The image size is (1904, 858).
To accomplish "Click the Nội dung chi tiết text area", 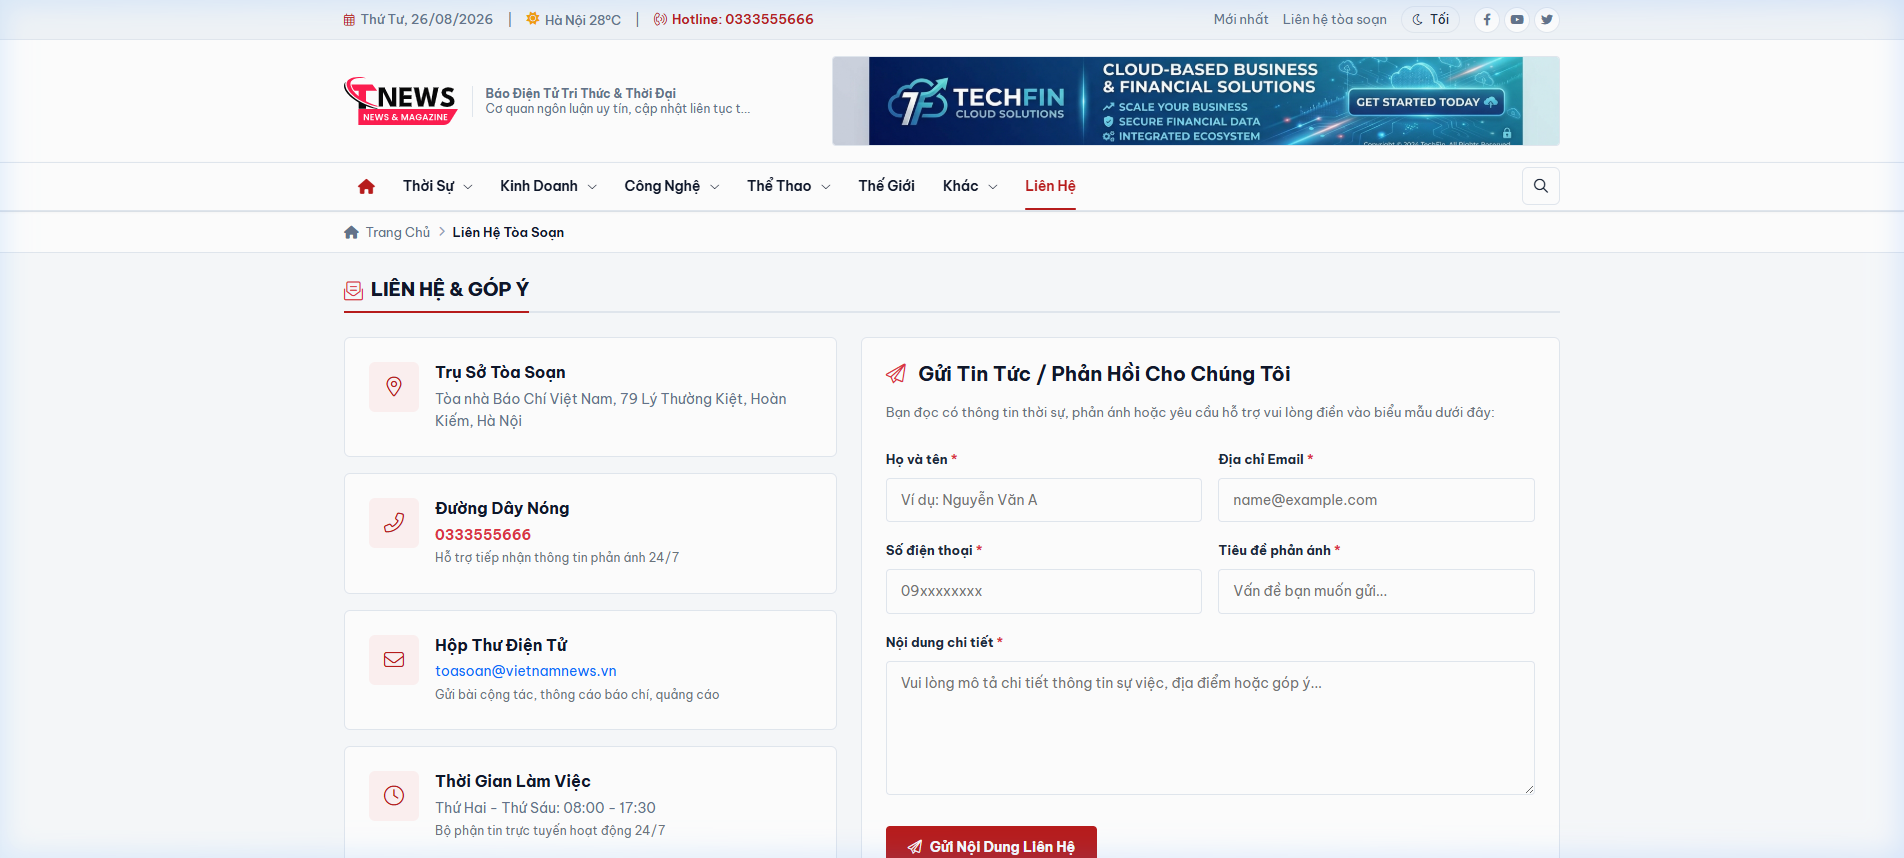I will click(1210, 728).
